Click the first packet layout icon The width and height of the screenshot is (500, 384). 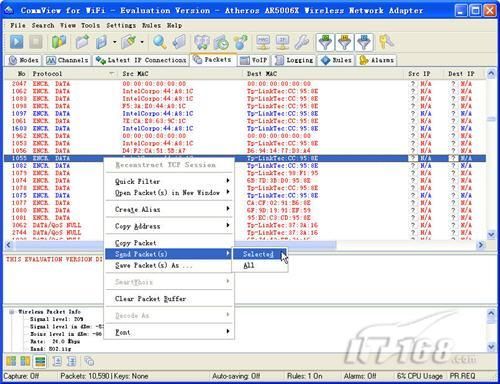11,361
